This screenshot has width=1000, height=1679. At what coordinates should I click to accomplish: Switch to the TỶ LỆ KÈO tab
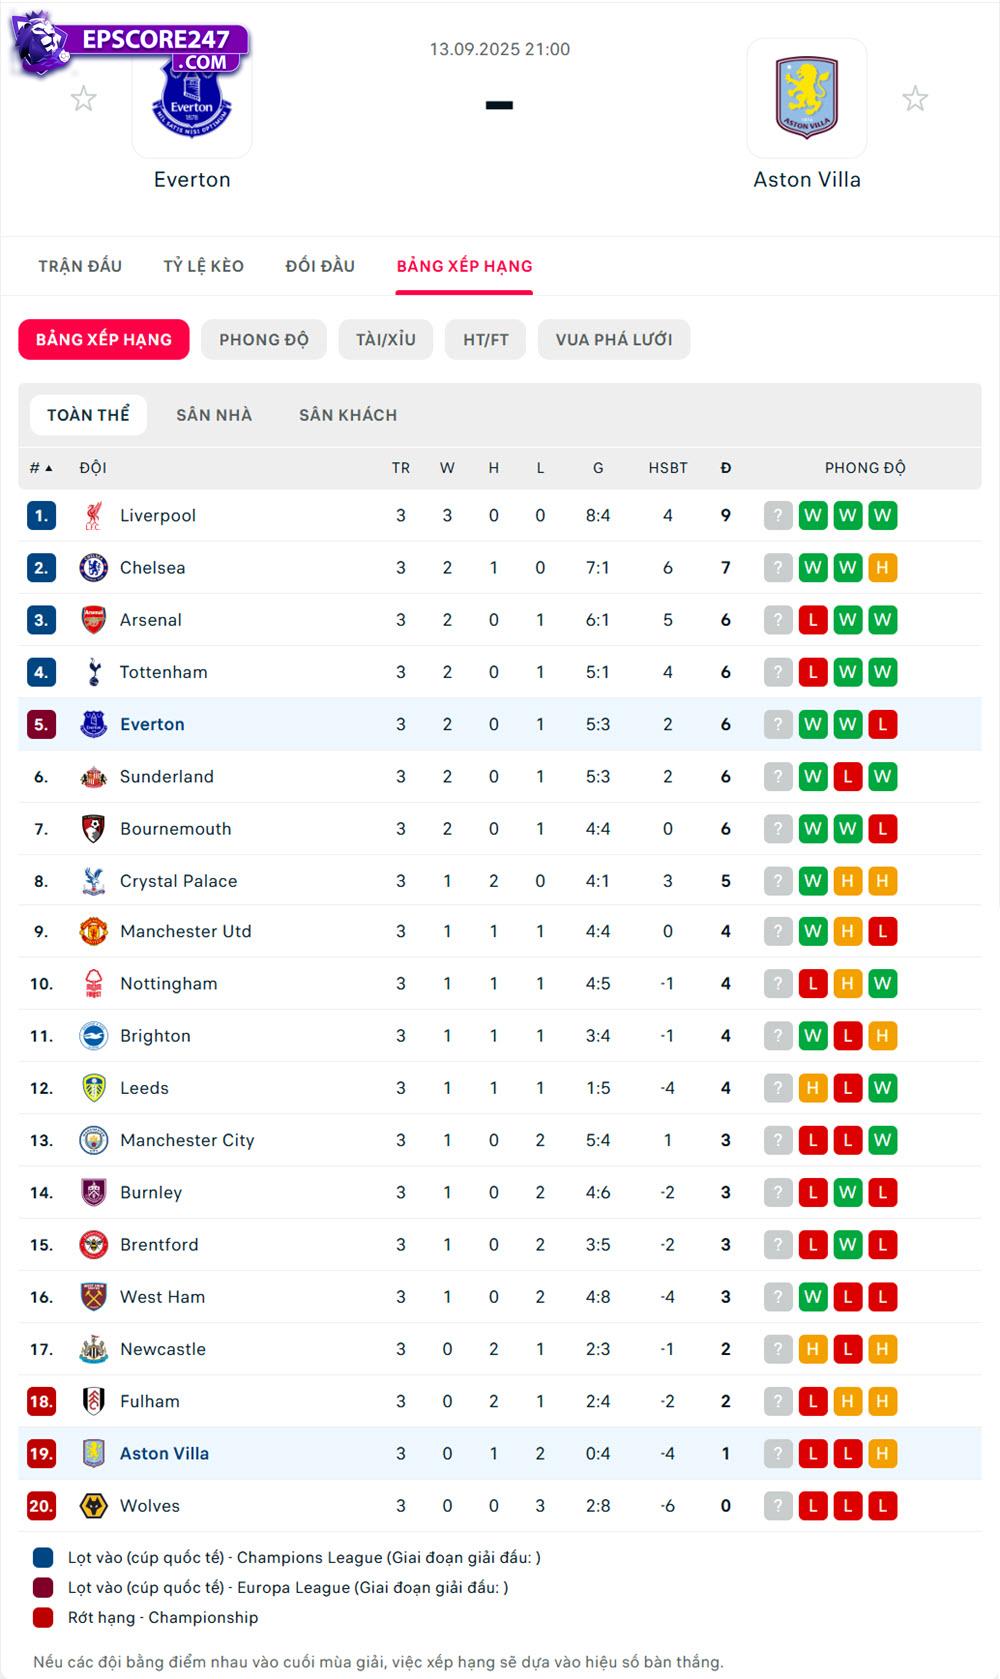(204, 266)
